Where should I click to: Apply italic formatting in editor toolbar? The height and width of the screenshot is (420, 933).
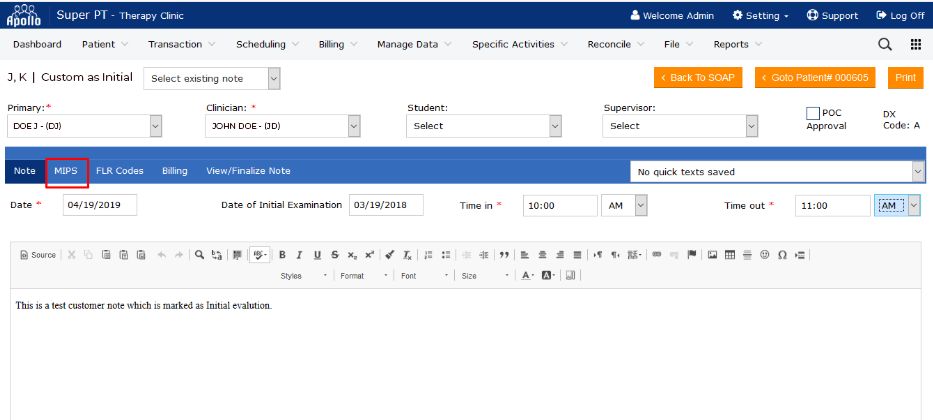click(299, 255)
